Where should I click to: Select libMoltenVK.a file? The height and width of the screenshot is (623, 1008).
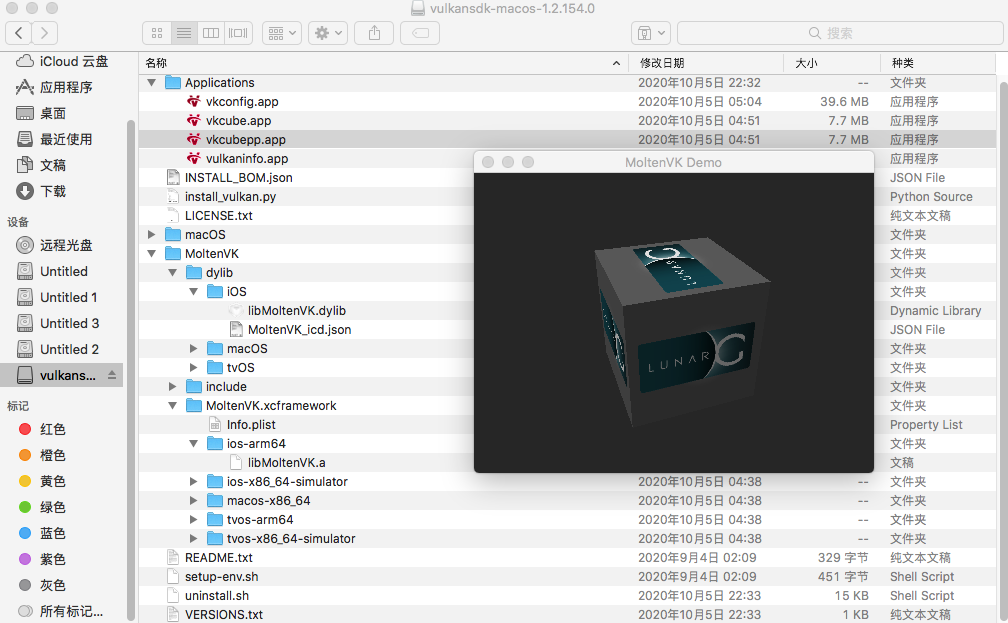[x=286, y=462]
